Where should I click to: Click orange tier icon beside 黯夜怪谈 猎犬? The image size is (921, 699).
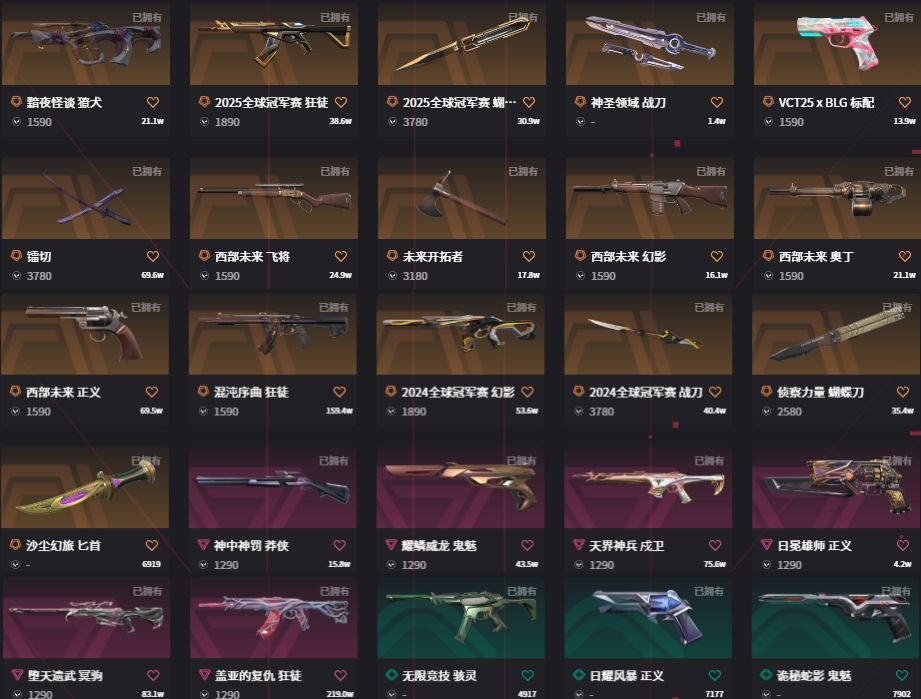click(16, 102)
